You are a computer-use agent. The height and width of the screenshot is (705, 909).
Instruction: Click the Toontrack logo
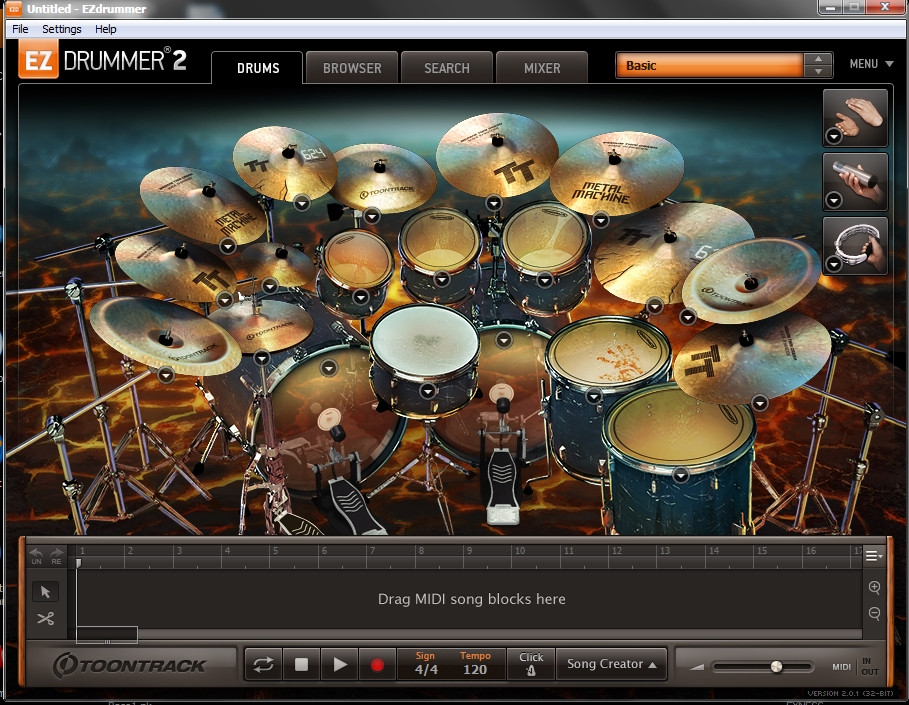130,665
